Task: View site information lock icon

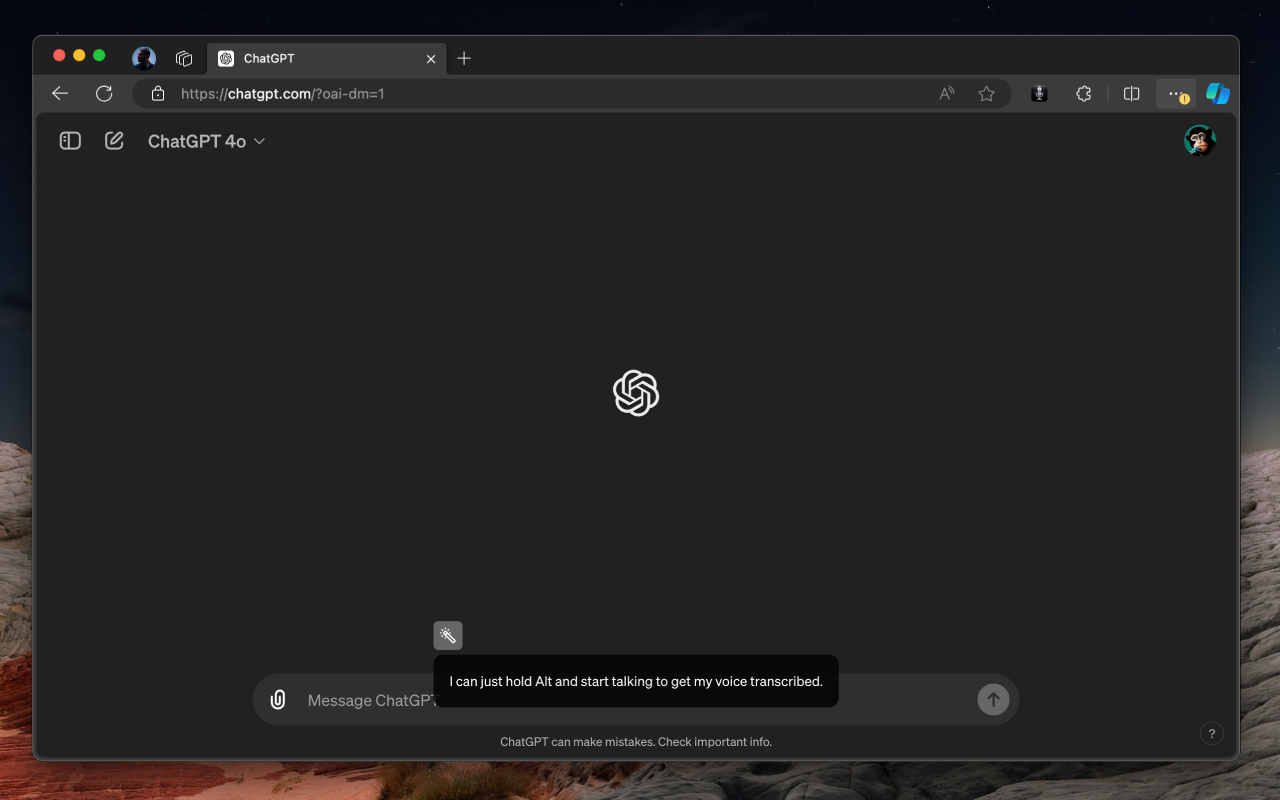Action: pos(157,93)
